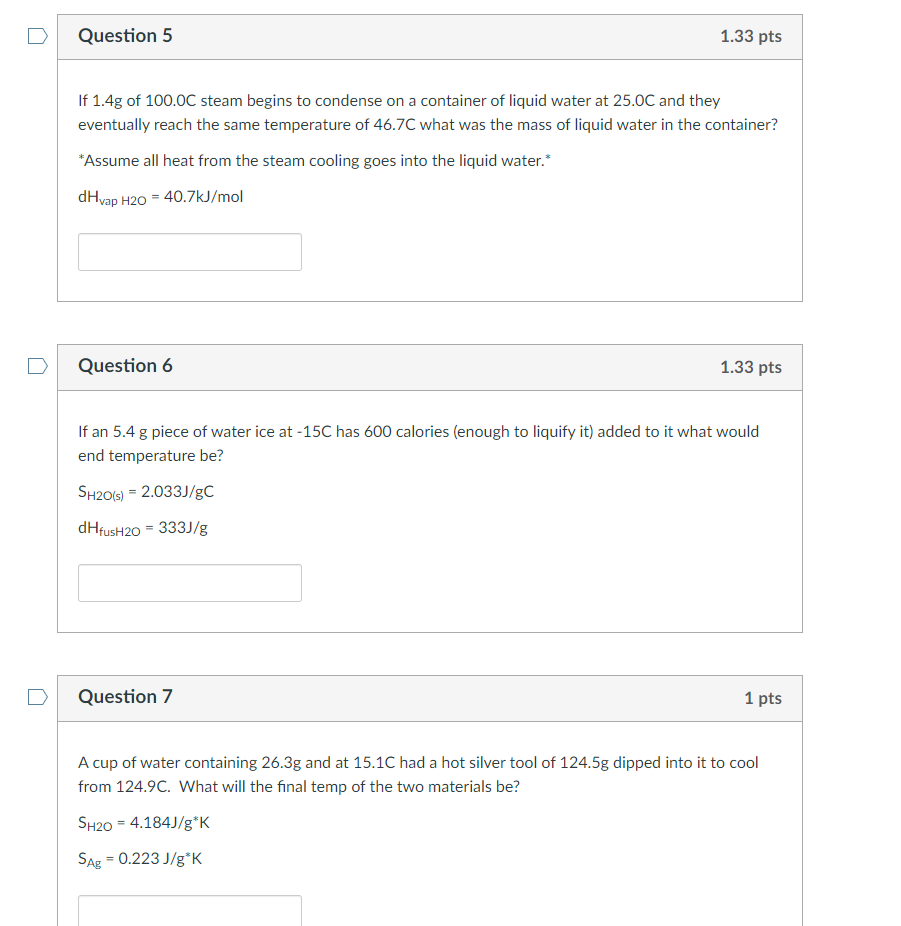The width and height of the screenshot is (901, 926).
Task: Click the 1 pts label for Question 7
Action: coord(763,698)
